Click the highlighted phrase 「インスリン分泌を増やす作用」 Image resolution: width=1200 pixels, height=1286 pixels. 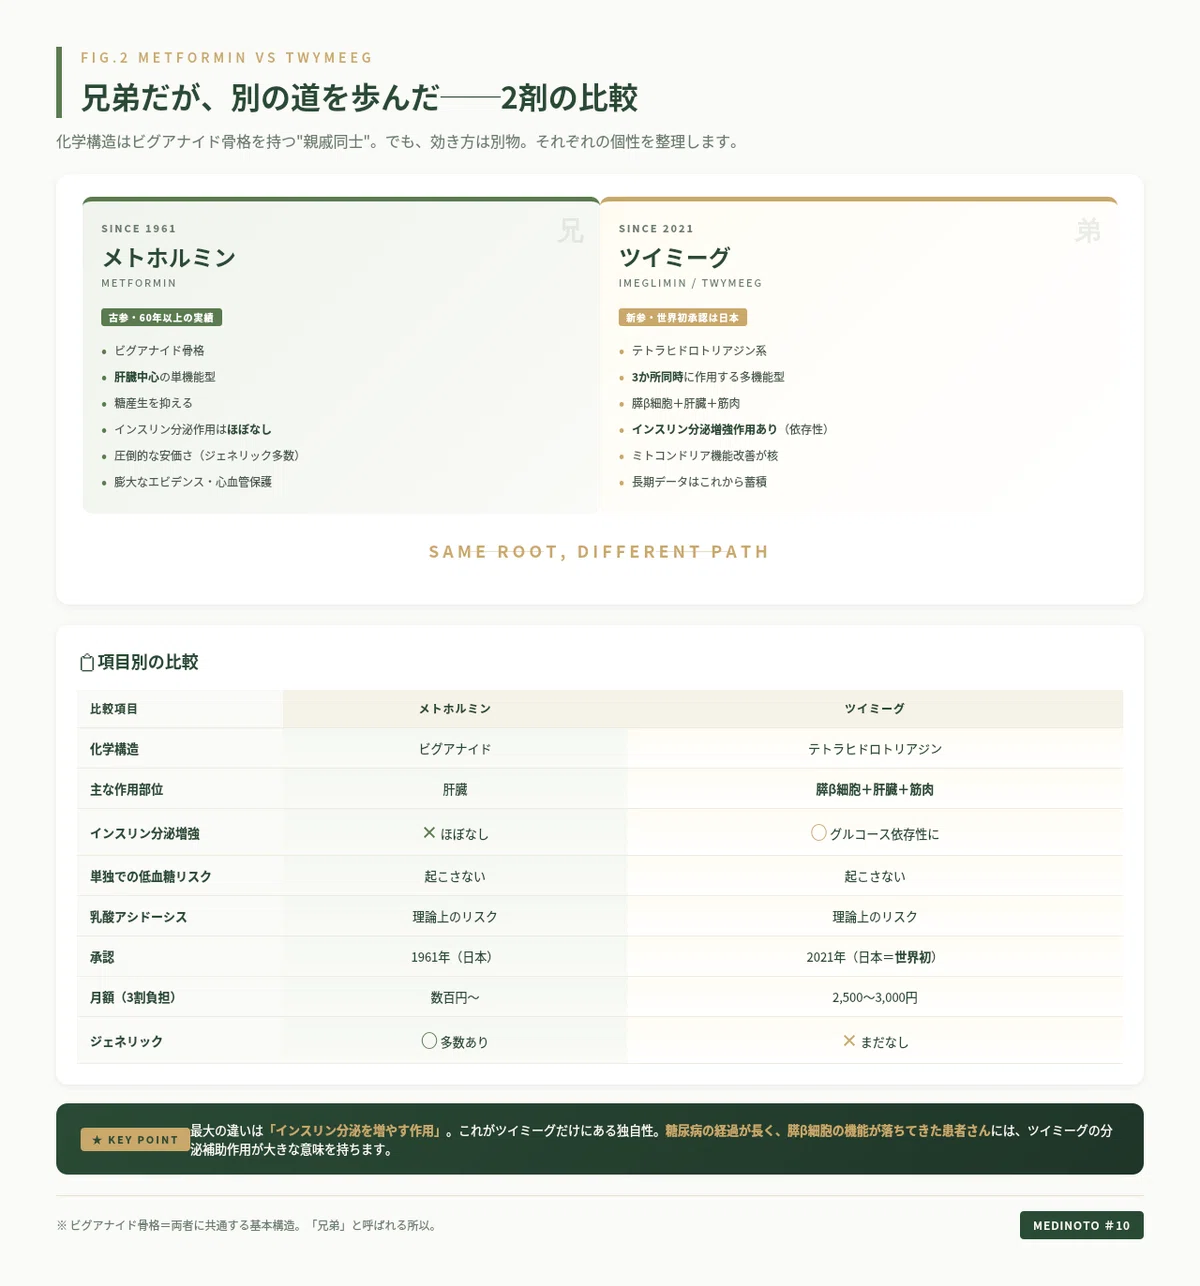(355, 1131)
